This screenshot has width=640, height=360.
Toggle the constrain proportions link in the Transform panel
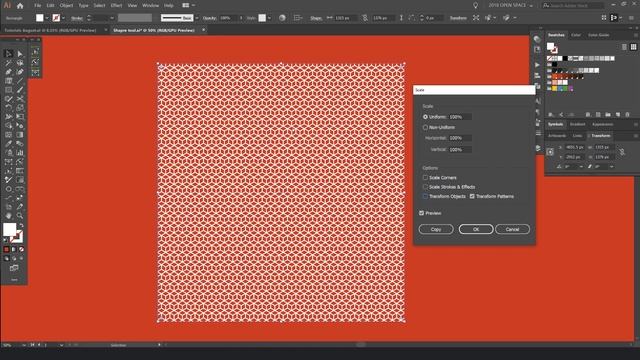(x=622, y=152)
